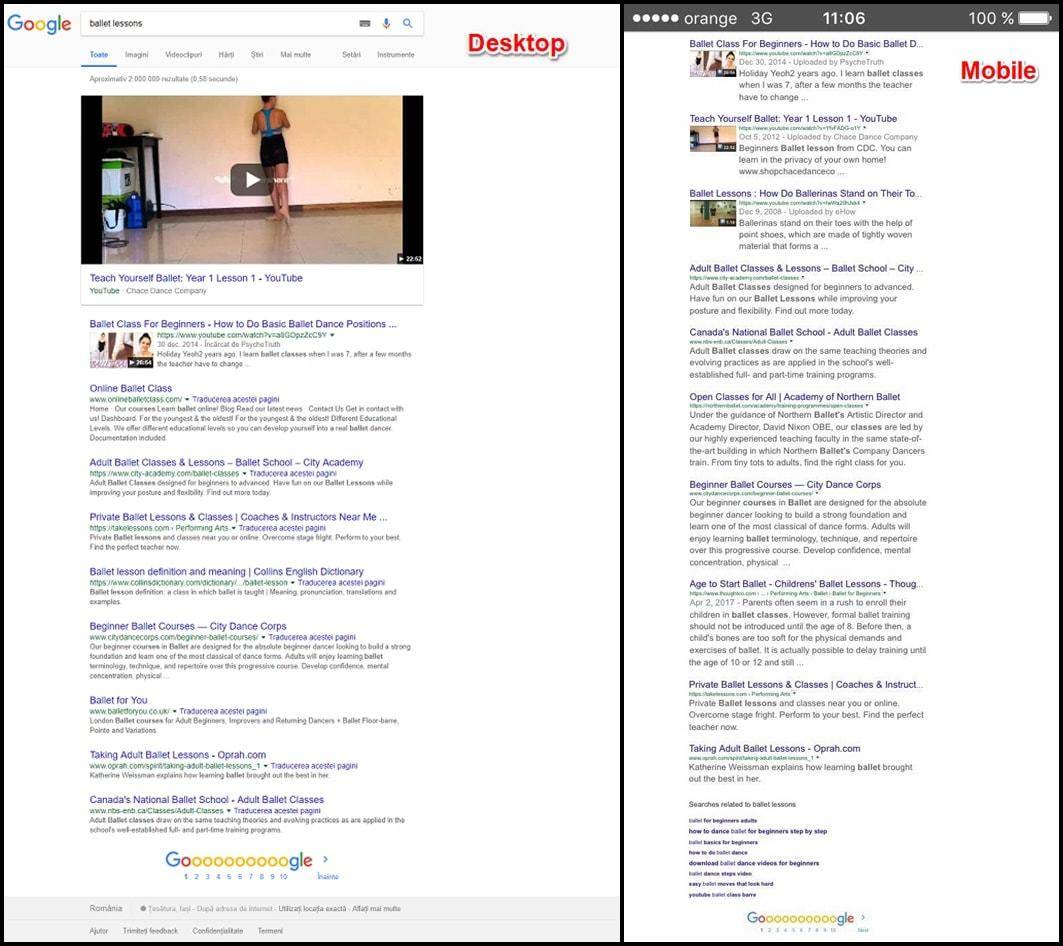Tap 'Open Classes for All | Academy of Northern Ballet'

pos(795,397)
